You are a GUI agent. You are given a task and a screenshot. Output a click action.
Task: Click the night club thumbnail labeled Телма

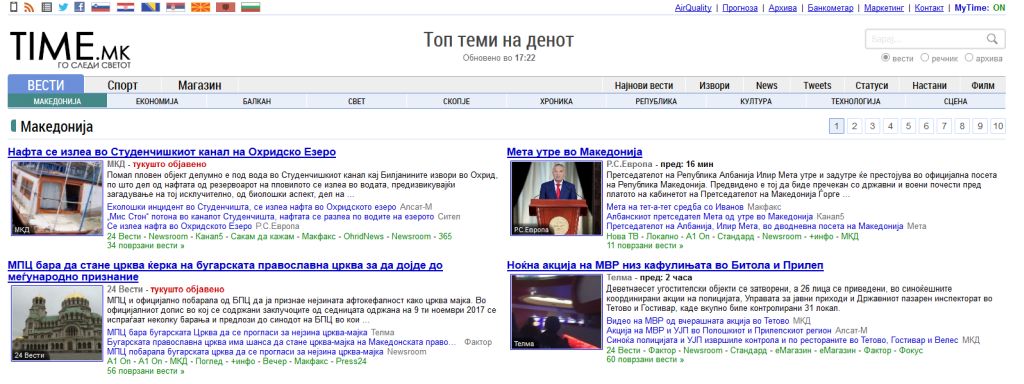[556, 312]
